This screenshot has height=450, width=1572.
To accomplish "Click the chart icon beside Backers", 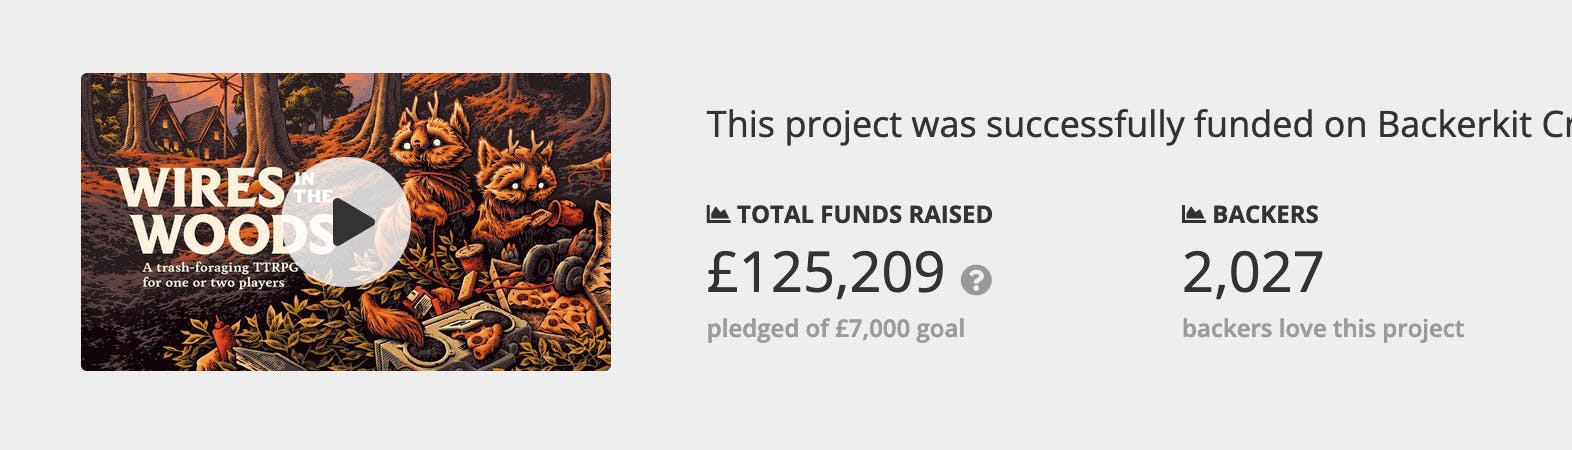I will click(1192, 214).
